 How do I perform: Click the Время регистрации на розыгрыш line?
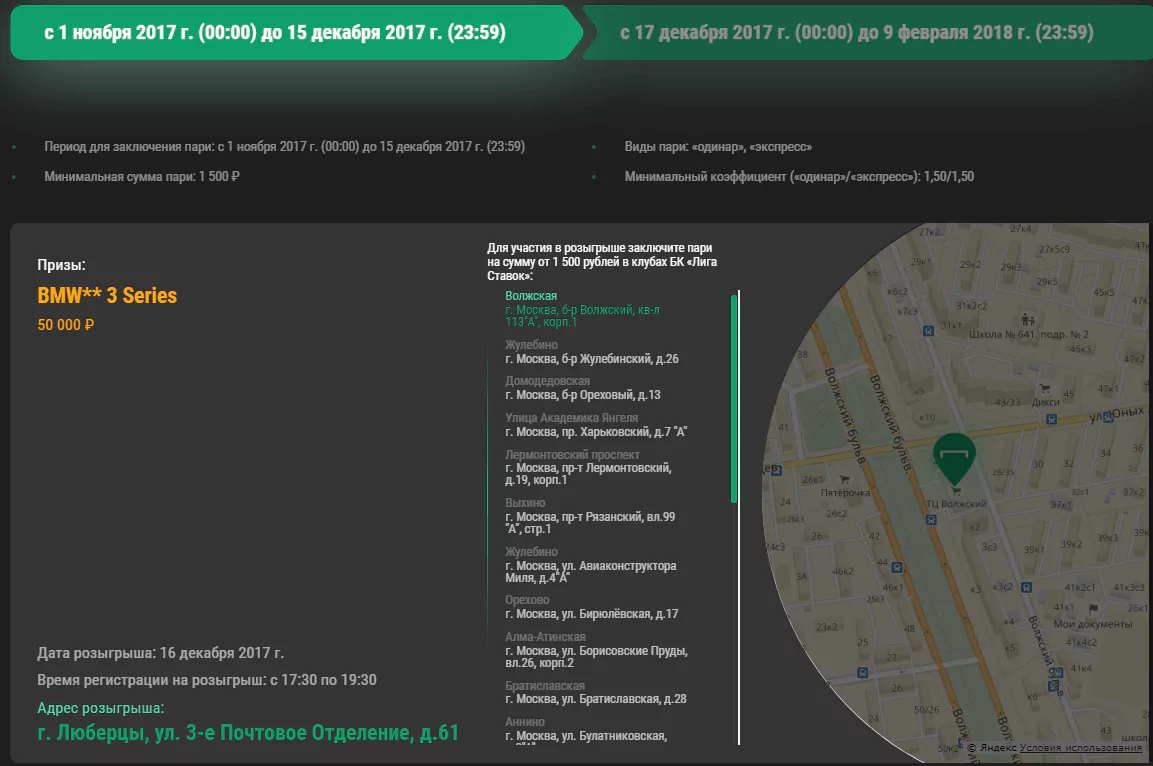click(x=207, y=680)
